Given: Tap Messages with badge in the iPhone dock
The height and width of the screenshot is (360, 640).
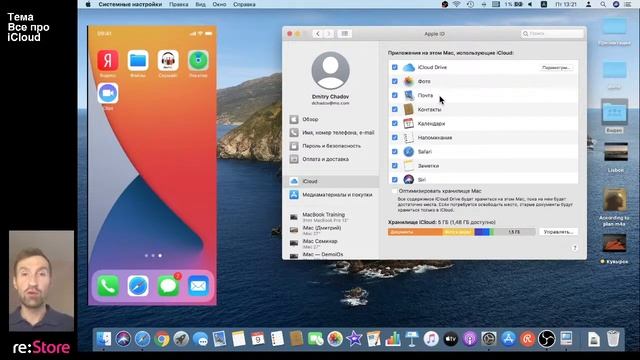Looking at the screenshot, I should tap(168, 286).
